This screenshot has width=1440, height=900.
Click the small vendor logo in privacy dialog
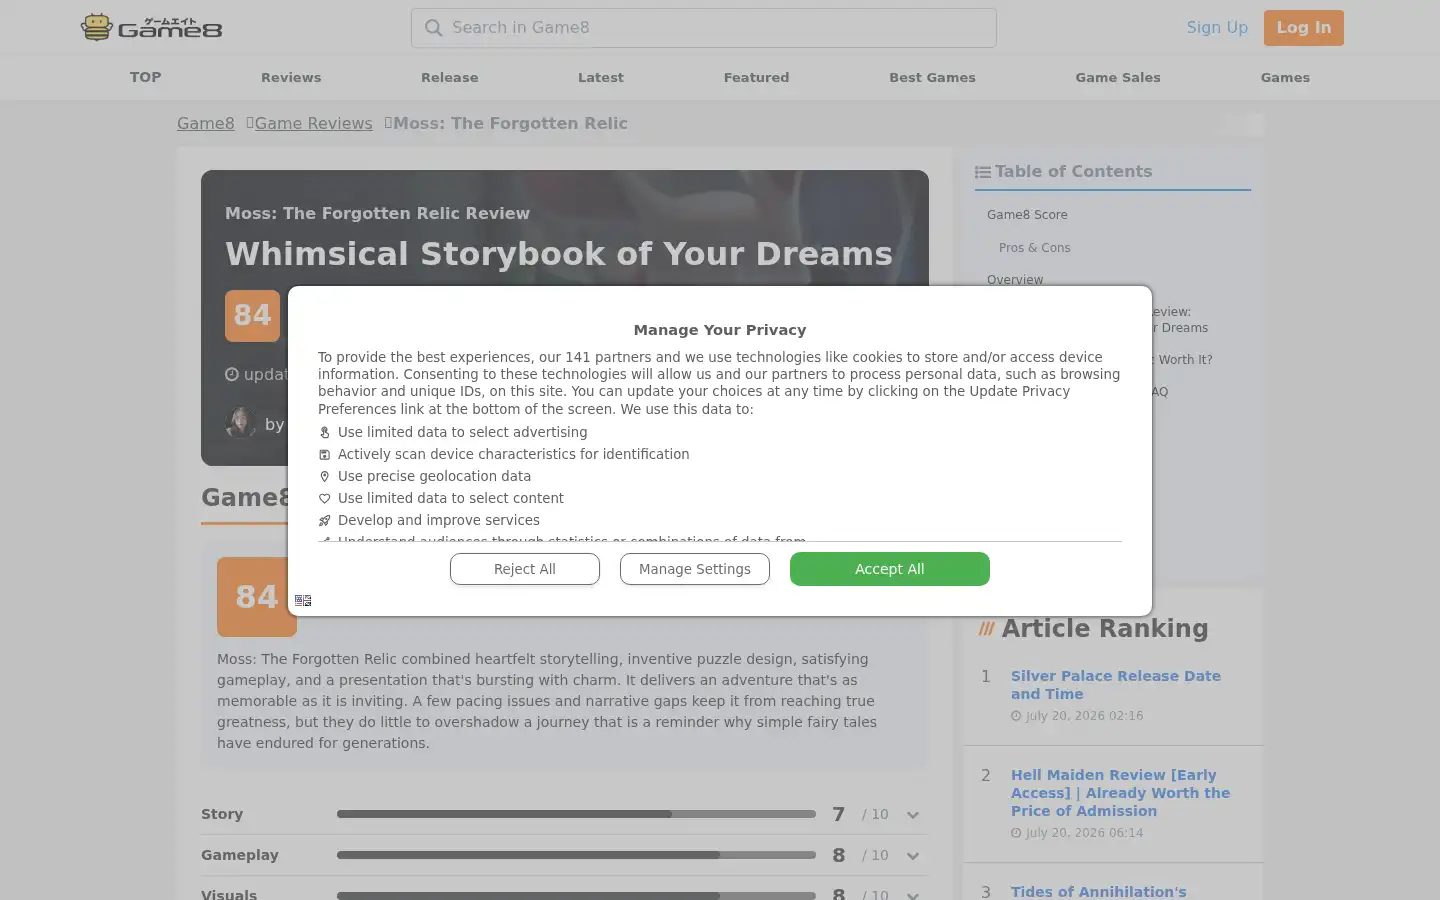303,600
